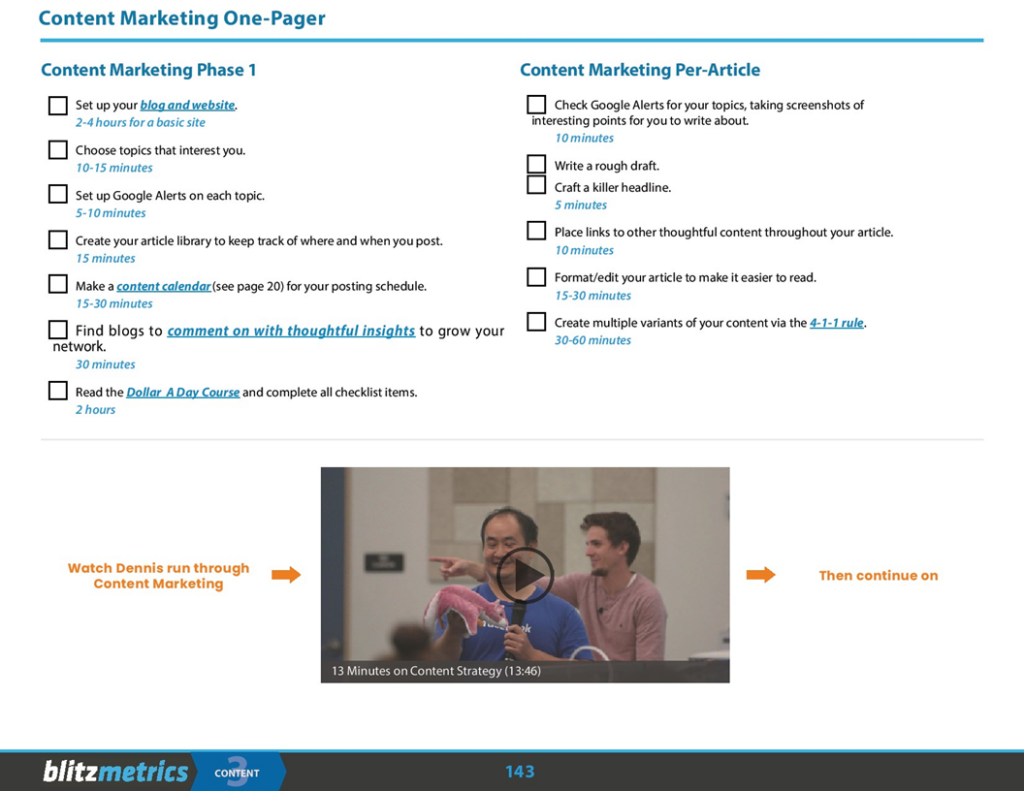This screenshot has height=791, width=1024.
Task: Click the 'Then continue on' text
Action: (x=878, y=575)
